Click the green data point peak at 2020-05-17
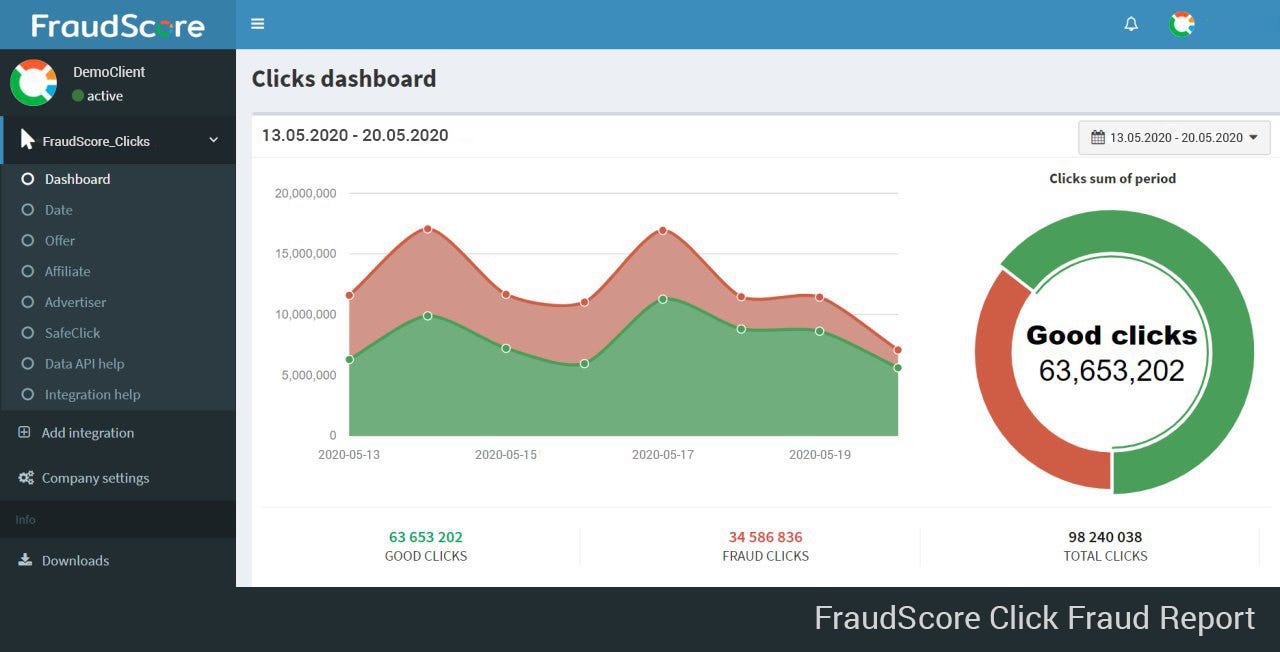Viewport: 1280px width, 652px height. [663, 299]
